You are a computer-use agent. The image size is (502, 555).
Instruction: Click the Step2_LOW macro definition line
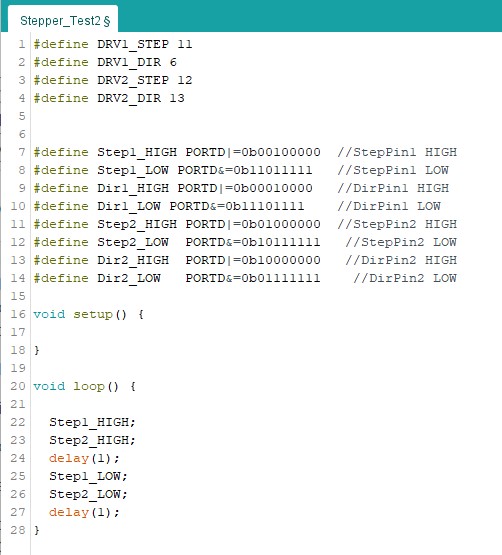pos(177,242)
